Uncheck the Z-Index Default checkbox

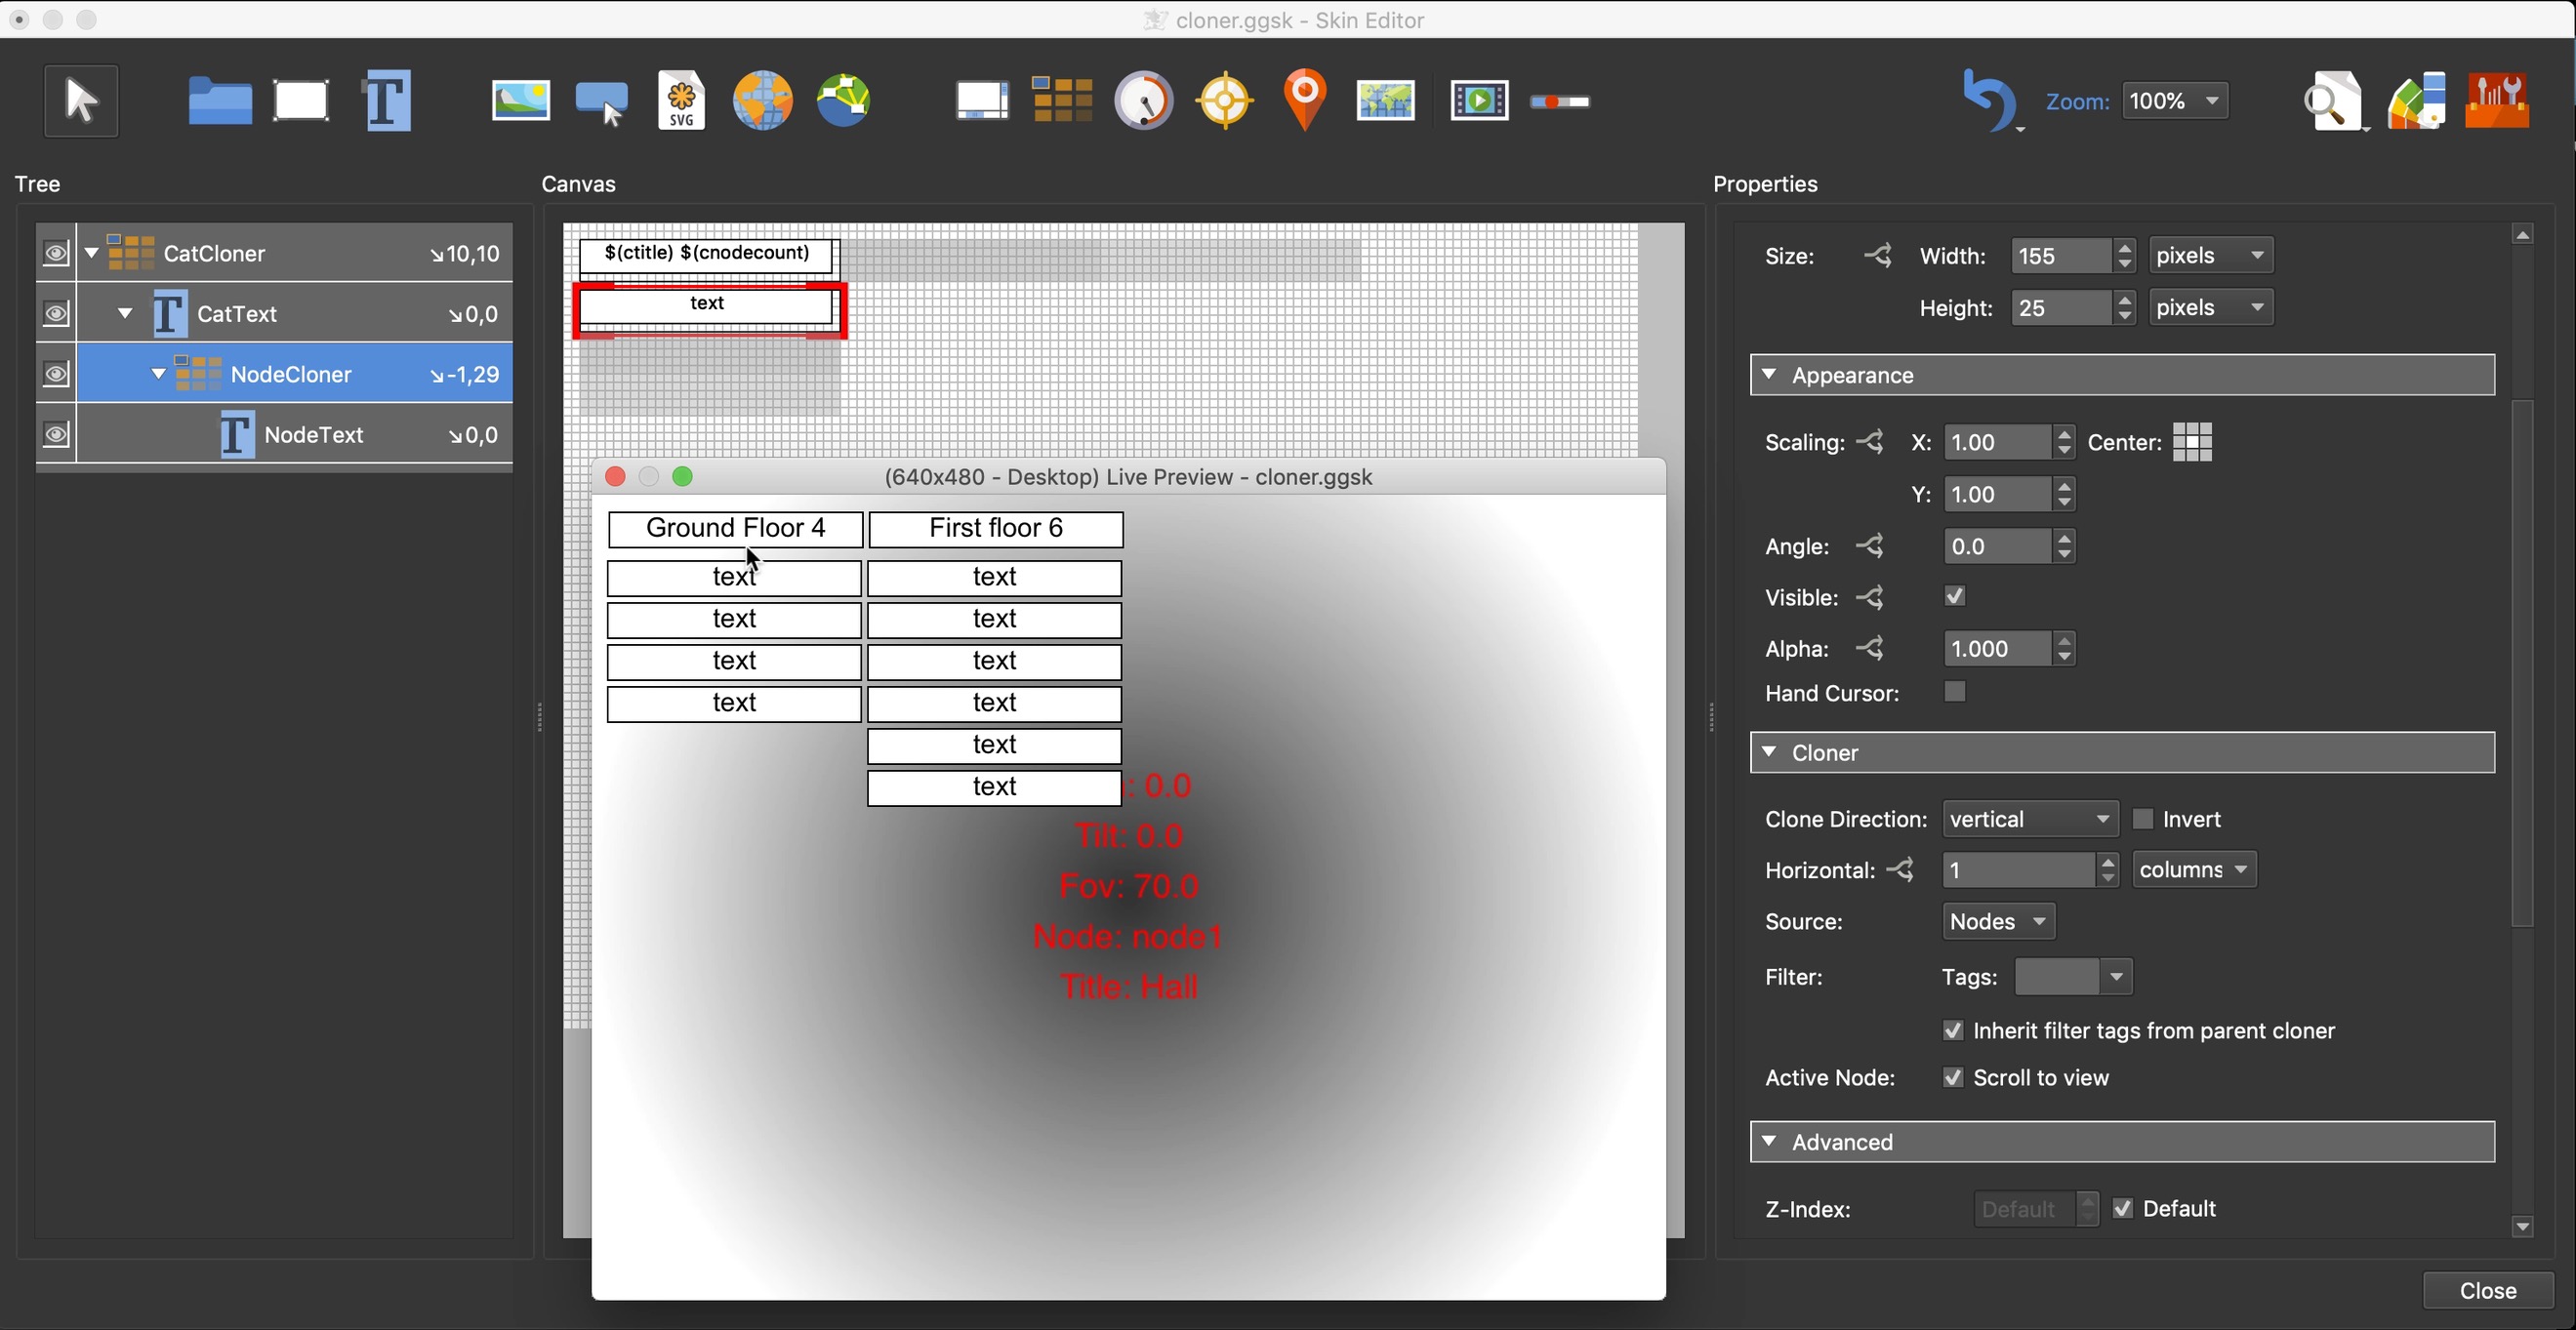coord(2122,1208)
